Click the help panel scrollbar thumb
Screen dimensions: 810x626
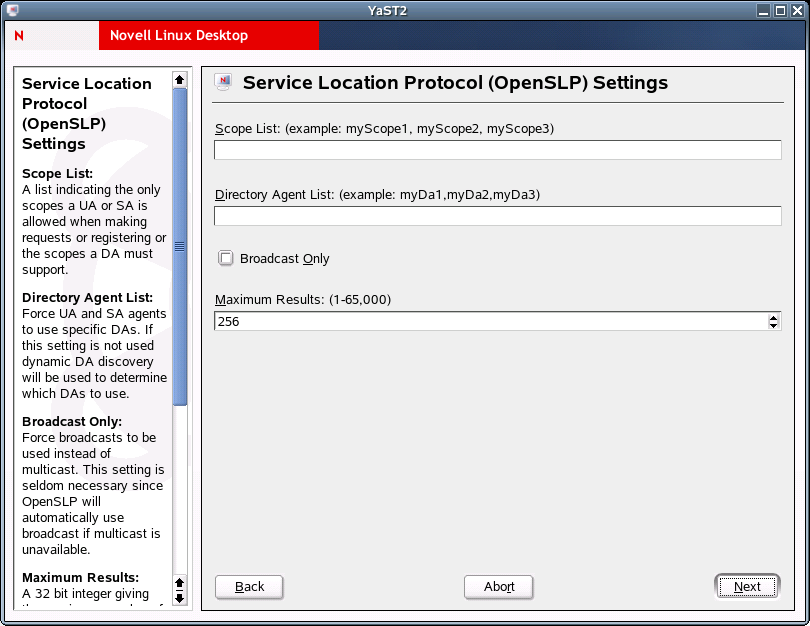pyautogui.click(x=179, y=246)
